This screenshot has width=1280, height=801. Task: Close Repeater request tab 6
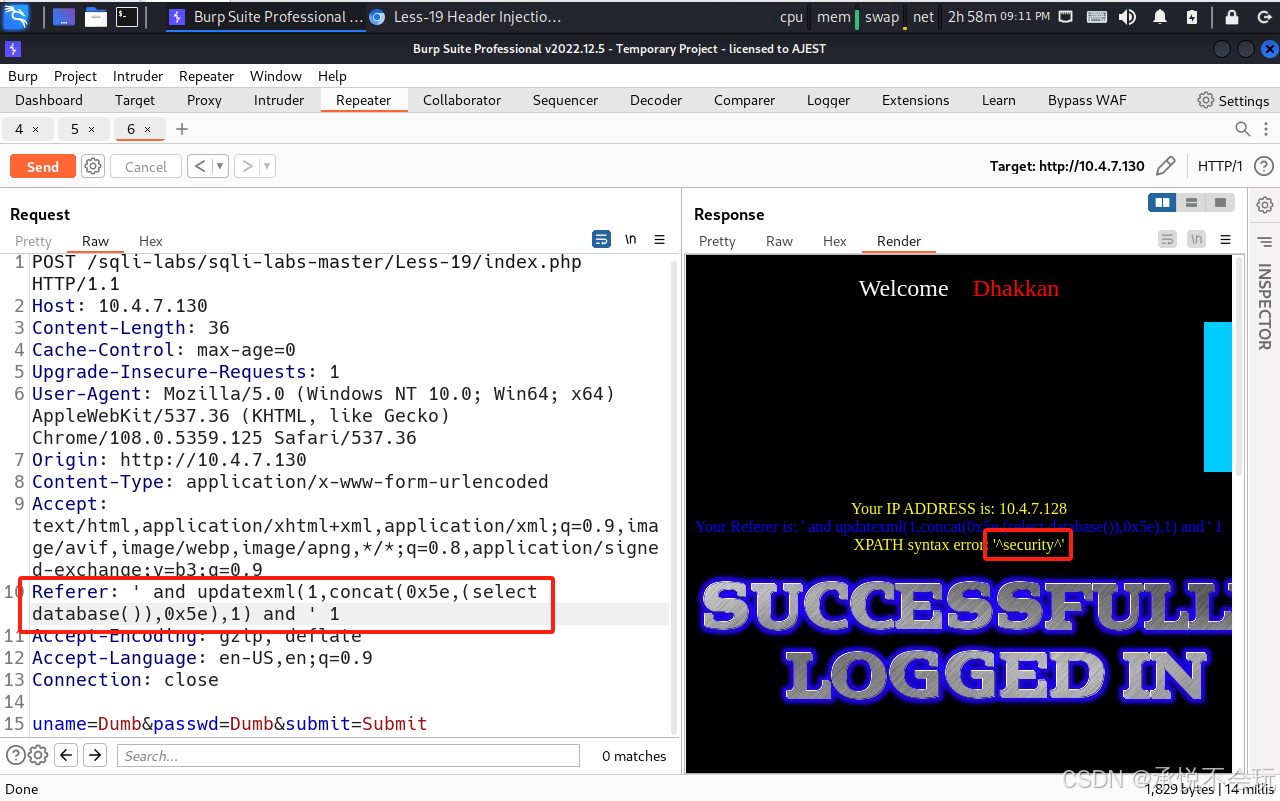pyautogui.click(x=148, y=129)
